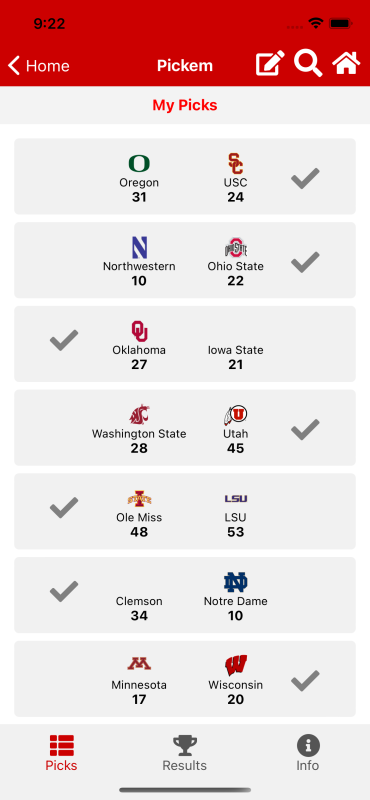Tap the Oklahoma OU logo

pyautogui.click(x=139, y=331)
